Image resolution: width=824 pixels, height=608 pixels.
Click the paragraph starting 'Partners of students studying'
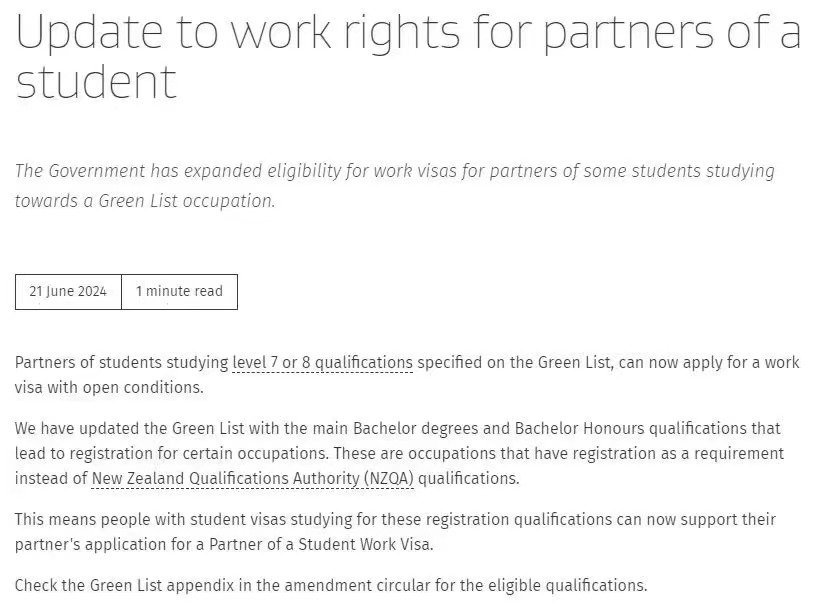click(407, 375)
